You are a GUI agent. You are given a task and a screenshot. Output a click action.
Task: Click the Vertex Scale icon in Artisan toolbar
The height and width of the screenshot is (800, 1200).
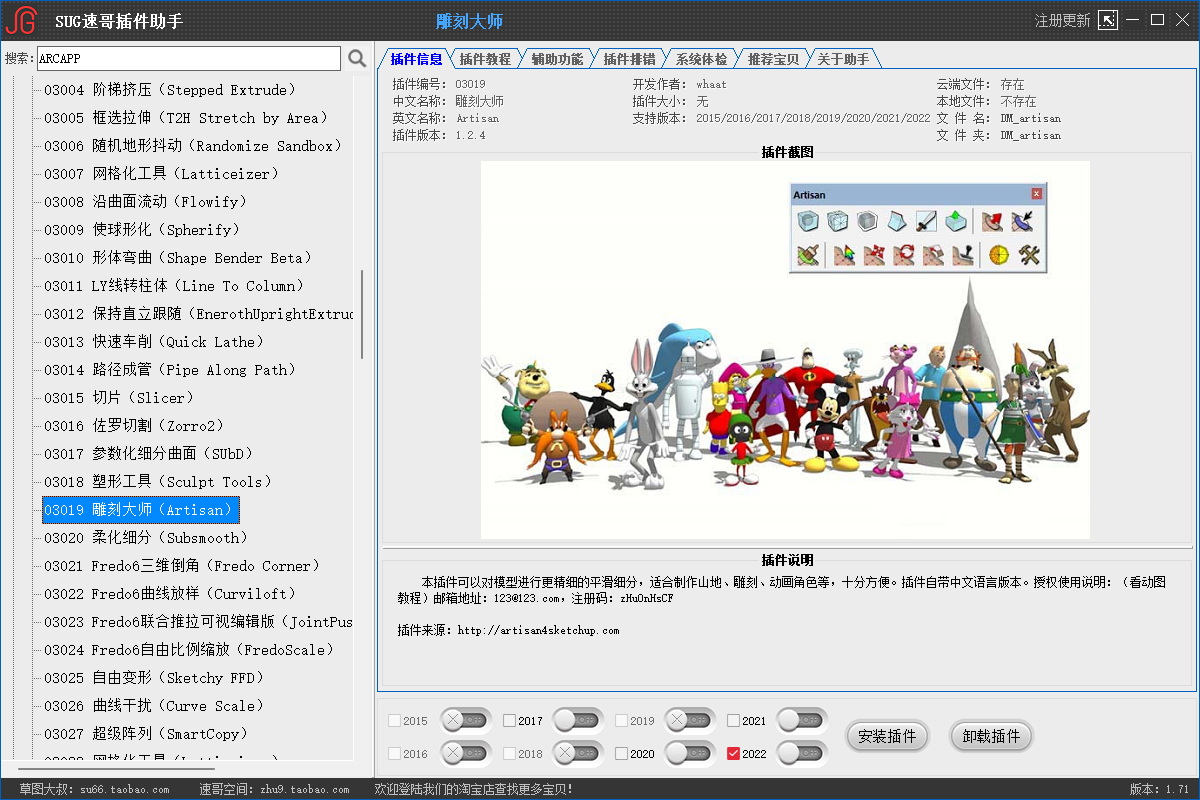(933, 255)
